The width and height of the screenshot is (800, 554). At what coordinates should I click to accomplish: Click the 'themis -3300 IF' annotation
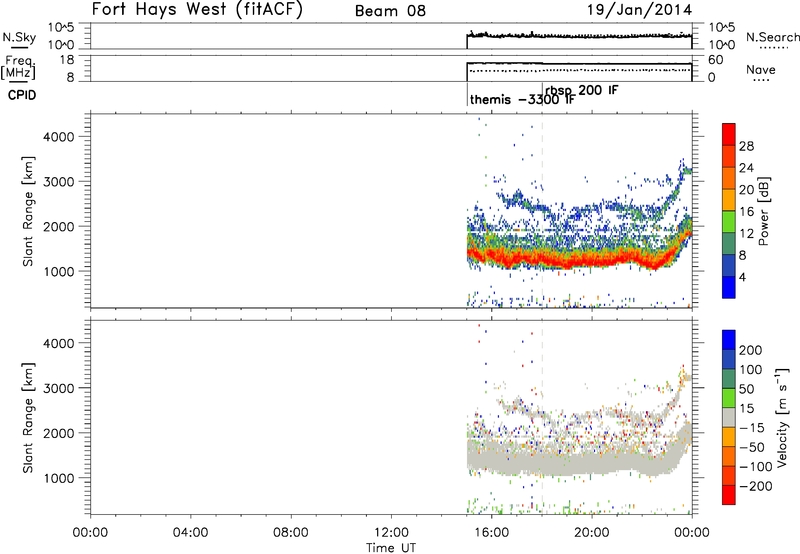click(522, 99)
